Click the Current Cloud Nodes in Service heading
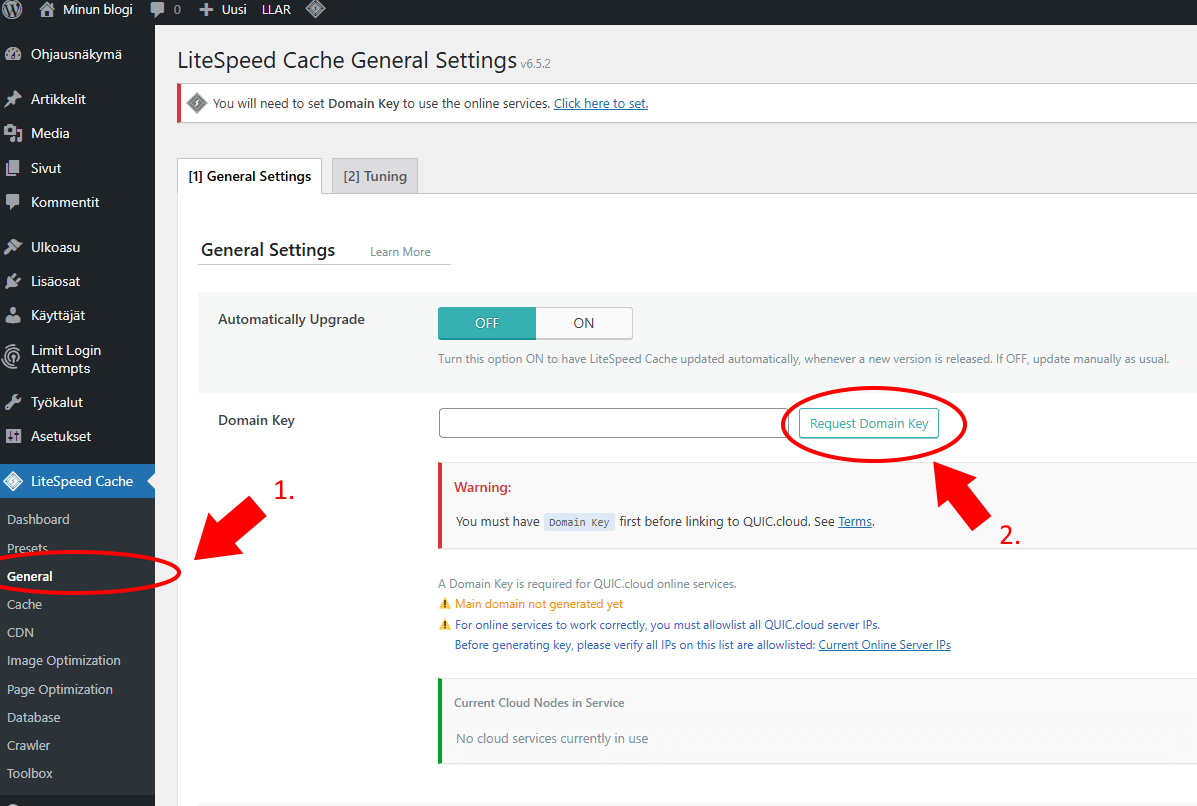This screenshot has width=1197, height=806. point(539,703)
